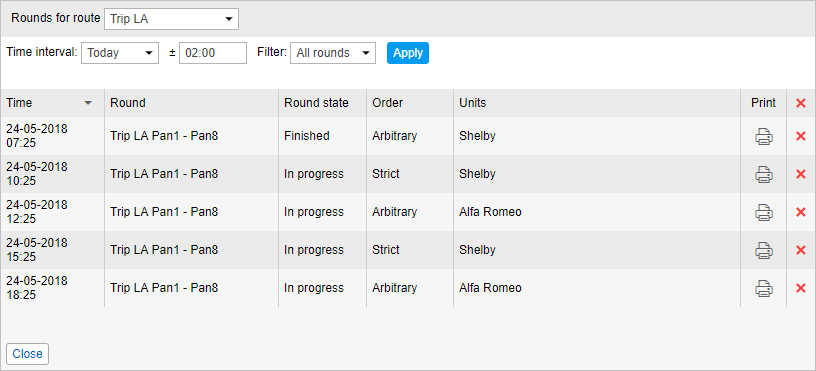
Task: Delete the 18:25 arbitrary round
Action: click(x=801, y=288)
